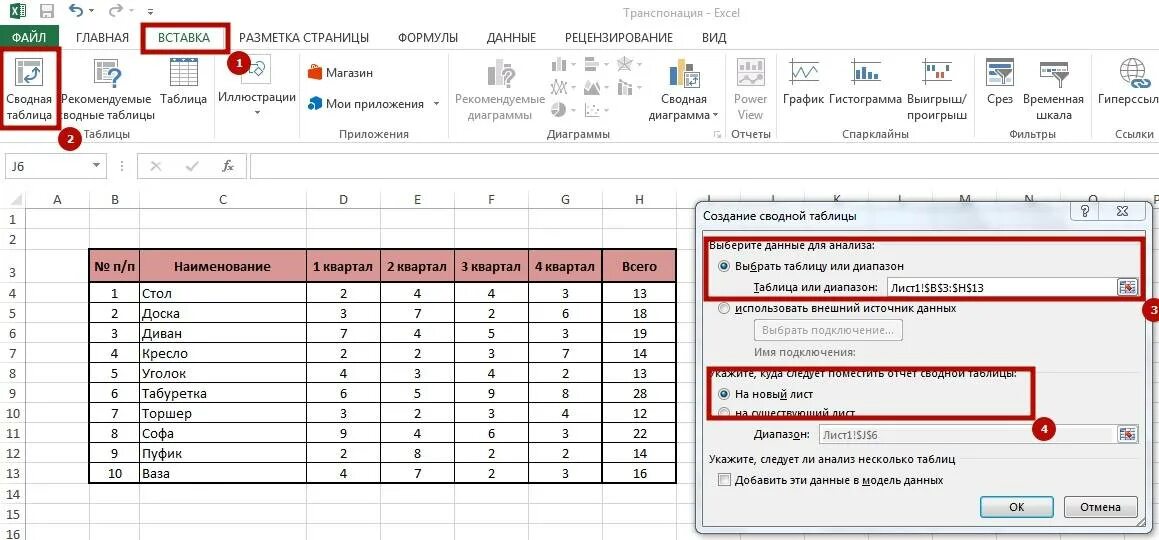
Task: Expand the Иллюстрации dropdown arrow
Action: (257, 113)
